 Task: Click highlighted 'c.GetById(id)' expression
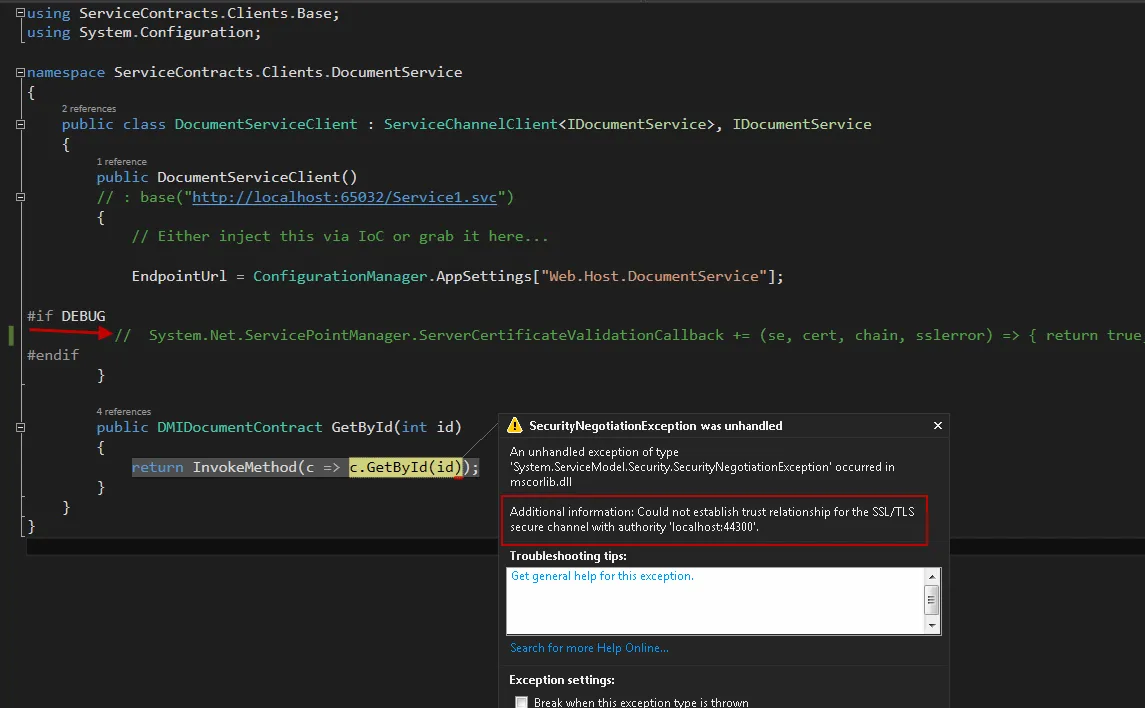tap(406, 467)
